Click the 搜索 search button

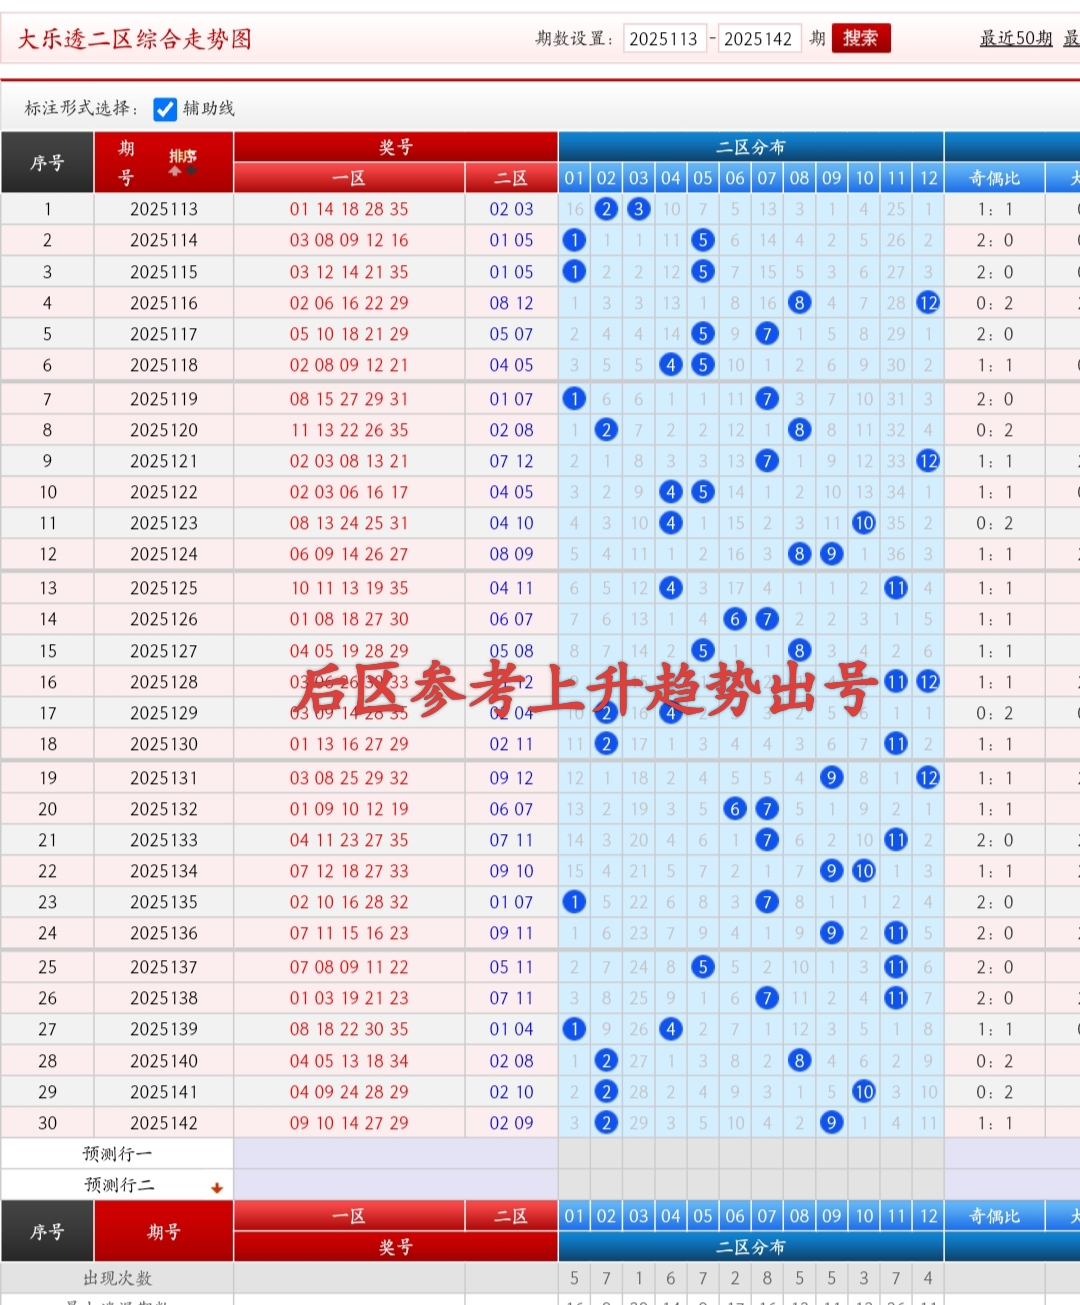click(x=860, y=38)
